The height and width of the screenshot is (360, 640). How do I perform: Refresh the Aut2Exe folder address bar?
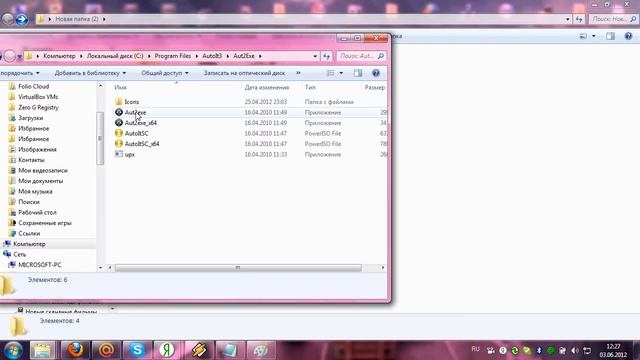(x=327, y=56)
